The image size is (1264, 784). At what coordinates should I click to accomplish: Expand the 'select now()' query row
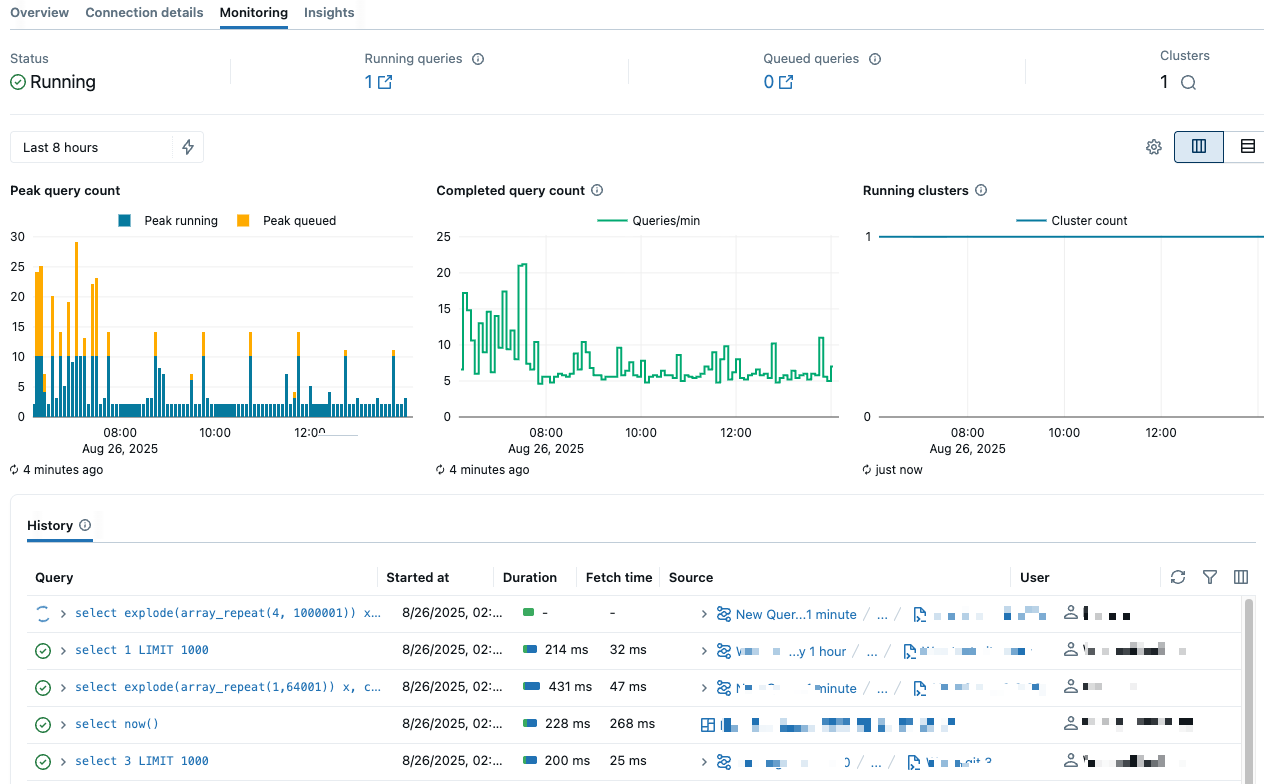click(64, 725)
